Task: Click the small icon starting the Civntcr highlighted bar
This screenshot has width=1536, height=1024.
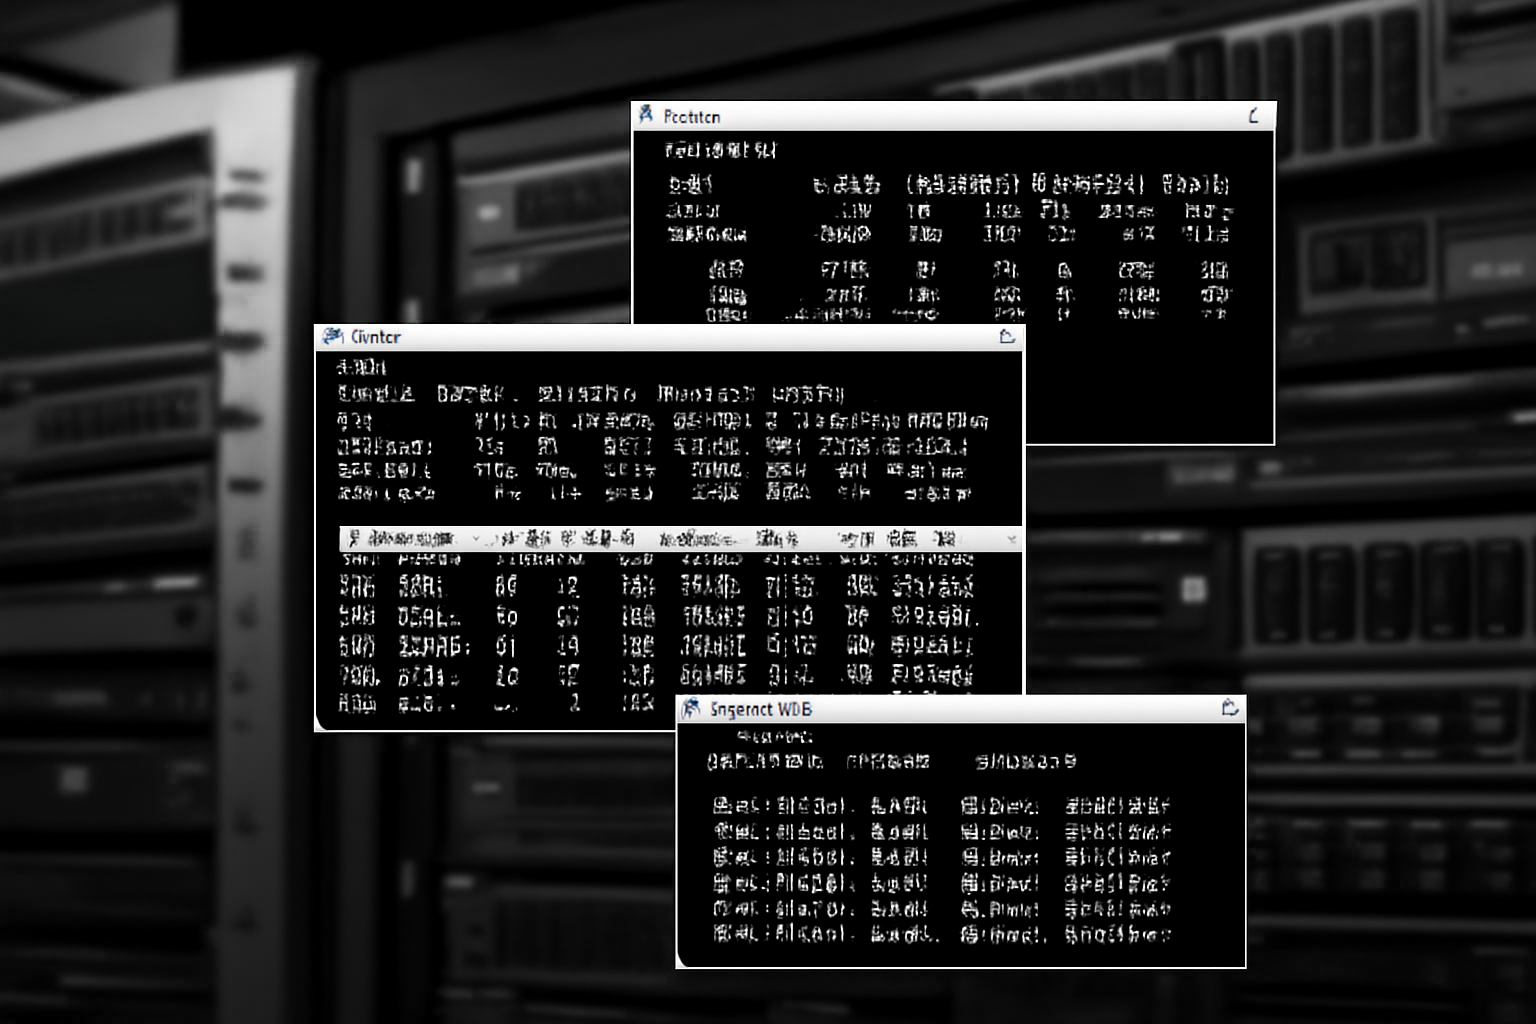Action: pyautogui.click(x=354, y=539)
